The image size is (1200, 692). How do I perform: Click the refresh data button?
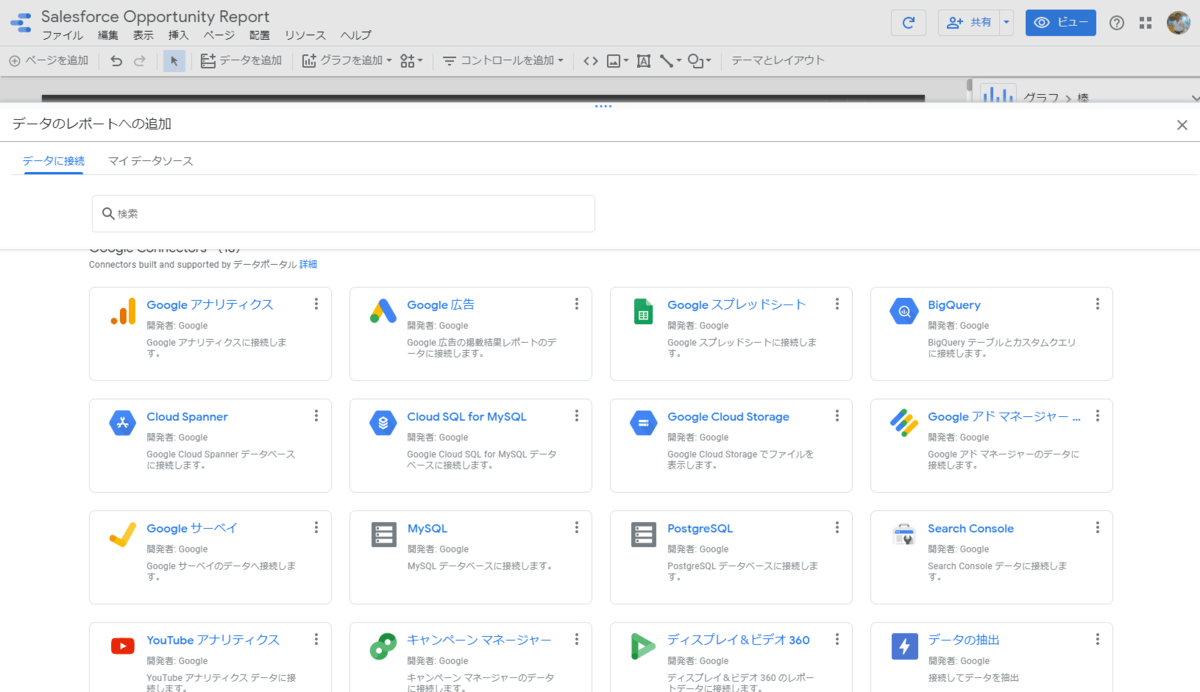tap(908, 23)
